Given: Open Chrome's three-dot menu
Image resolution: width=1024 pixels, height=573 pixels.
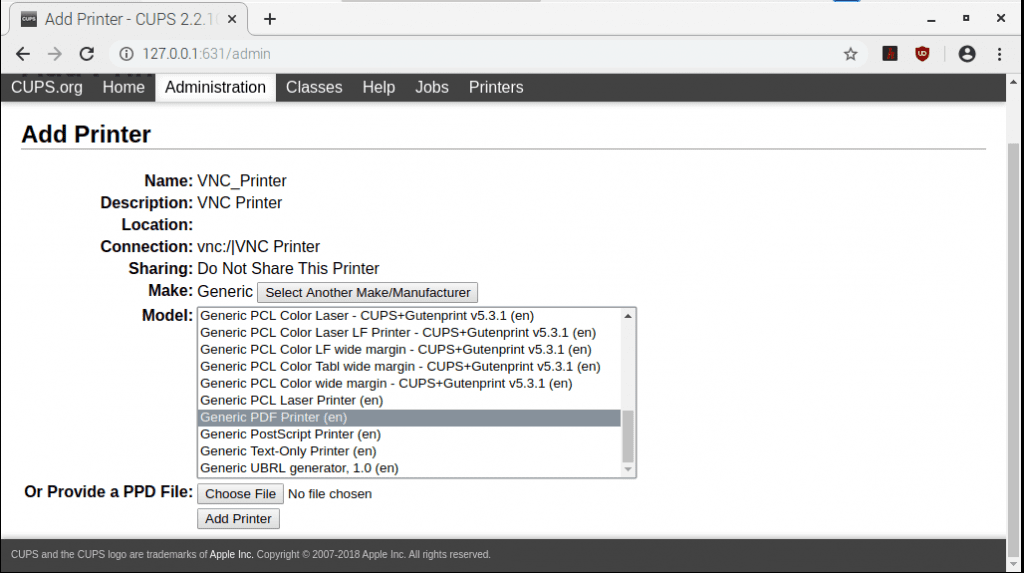Looking at the screenshot, I should pos(1000,54).
